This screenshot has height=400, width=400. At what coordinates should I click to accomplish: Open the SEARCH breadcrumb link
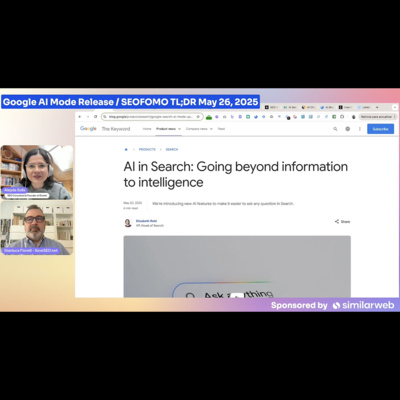coord(172,149)
